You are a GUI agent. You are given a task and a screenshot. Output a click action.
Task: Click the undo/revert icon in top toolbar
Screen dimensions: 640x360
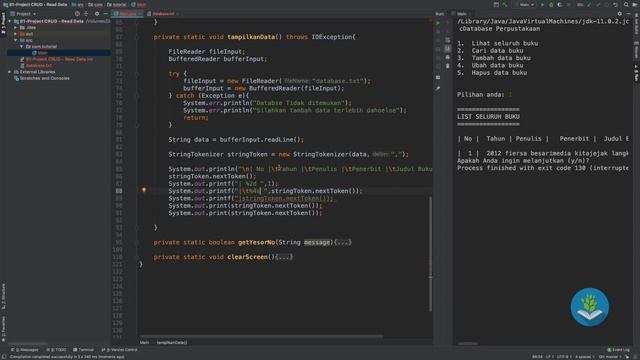click(x=616, y=4)
